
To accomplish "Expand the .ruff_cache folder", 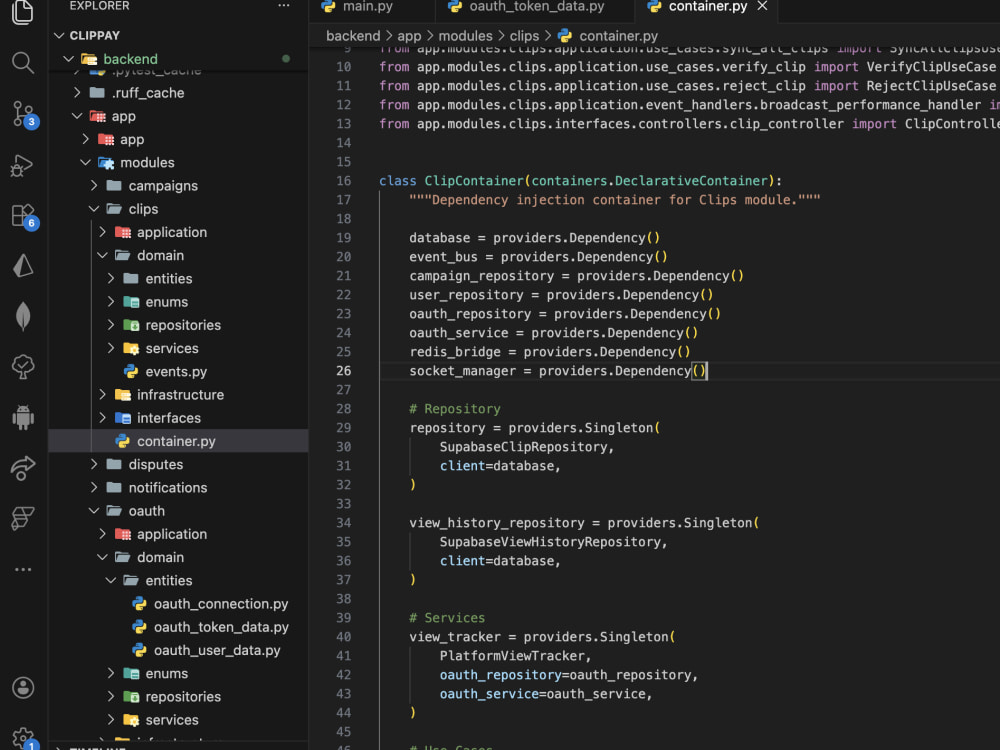I will click(x=77, y=92).
